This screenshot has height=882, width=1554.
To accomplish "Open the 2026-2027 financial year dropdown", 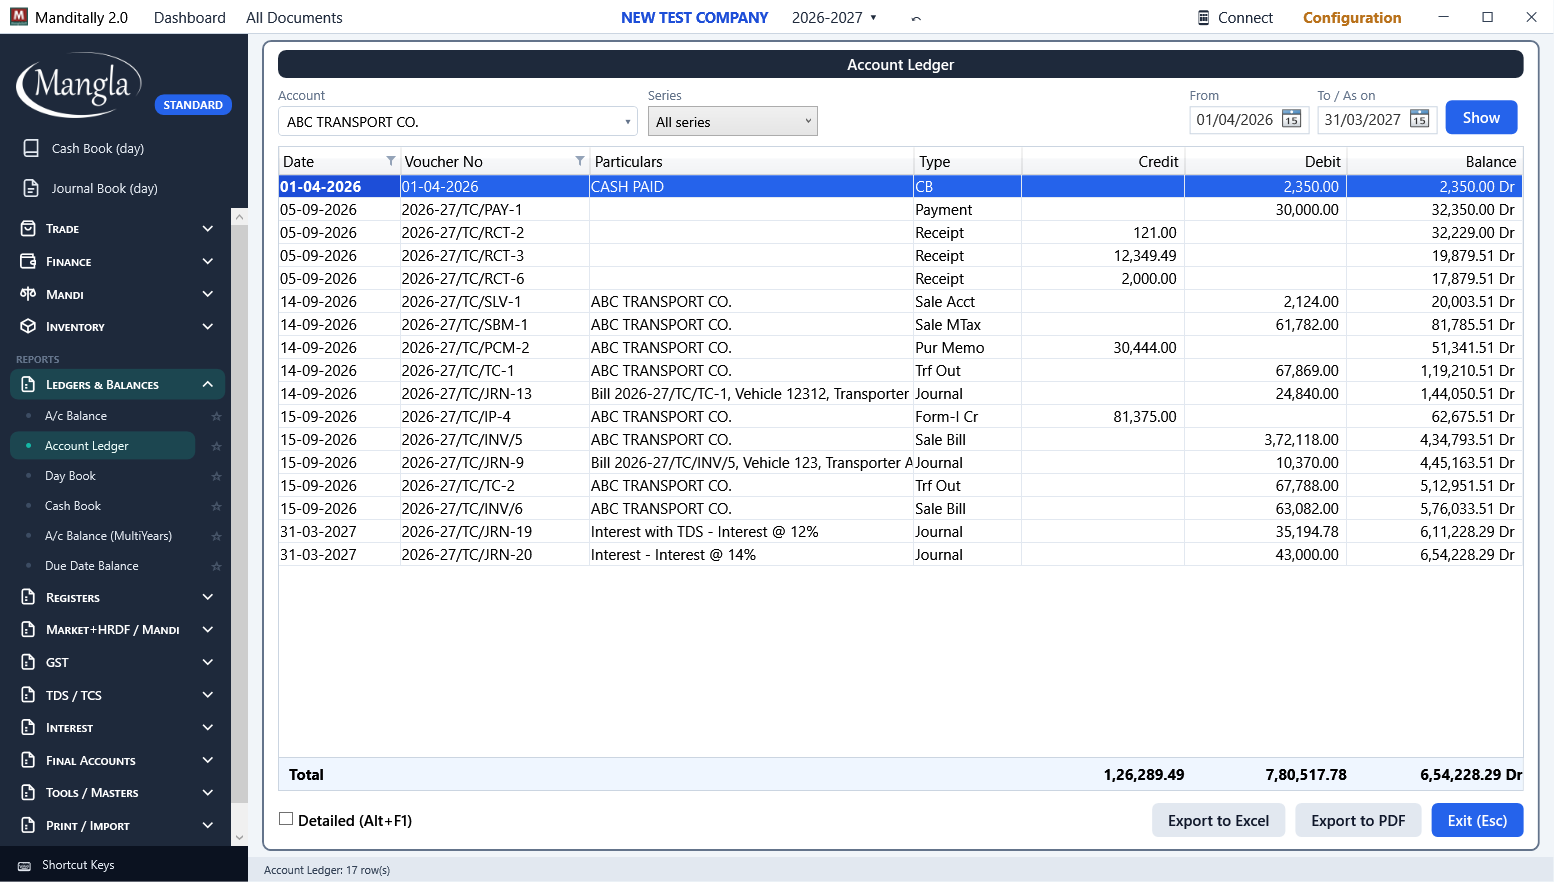I will pyautogui.click(x=834, y=17).
